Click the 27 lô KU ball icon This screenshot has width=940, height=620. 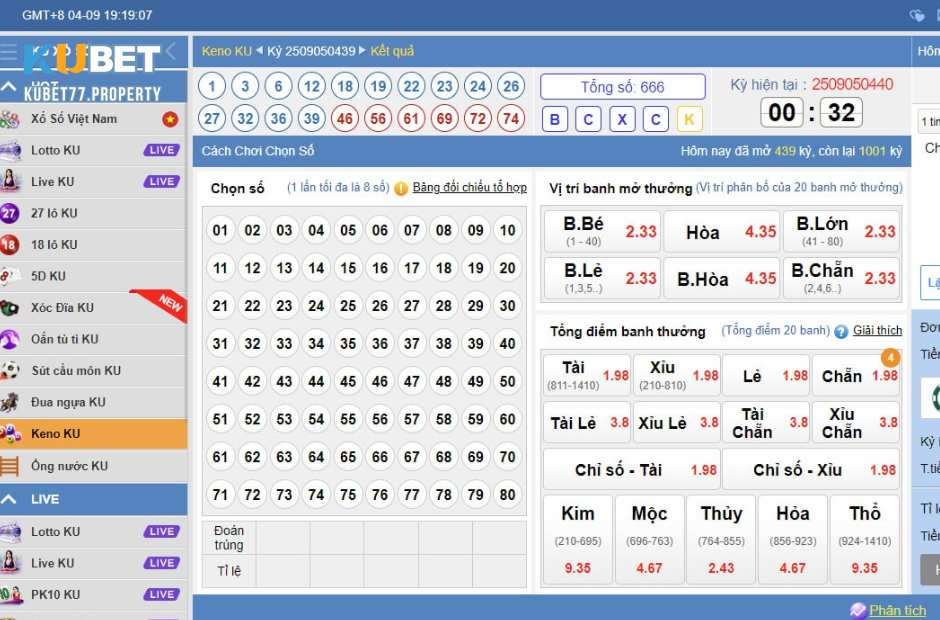(x=9, y=213)
